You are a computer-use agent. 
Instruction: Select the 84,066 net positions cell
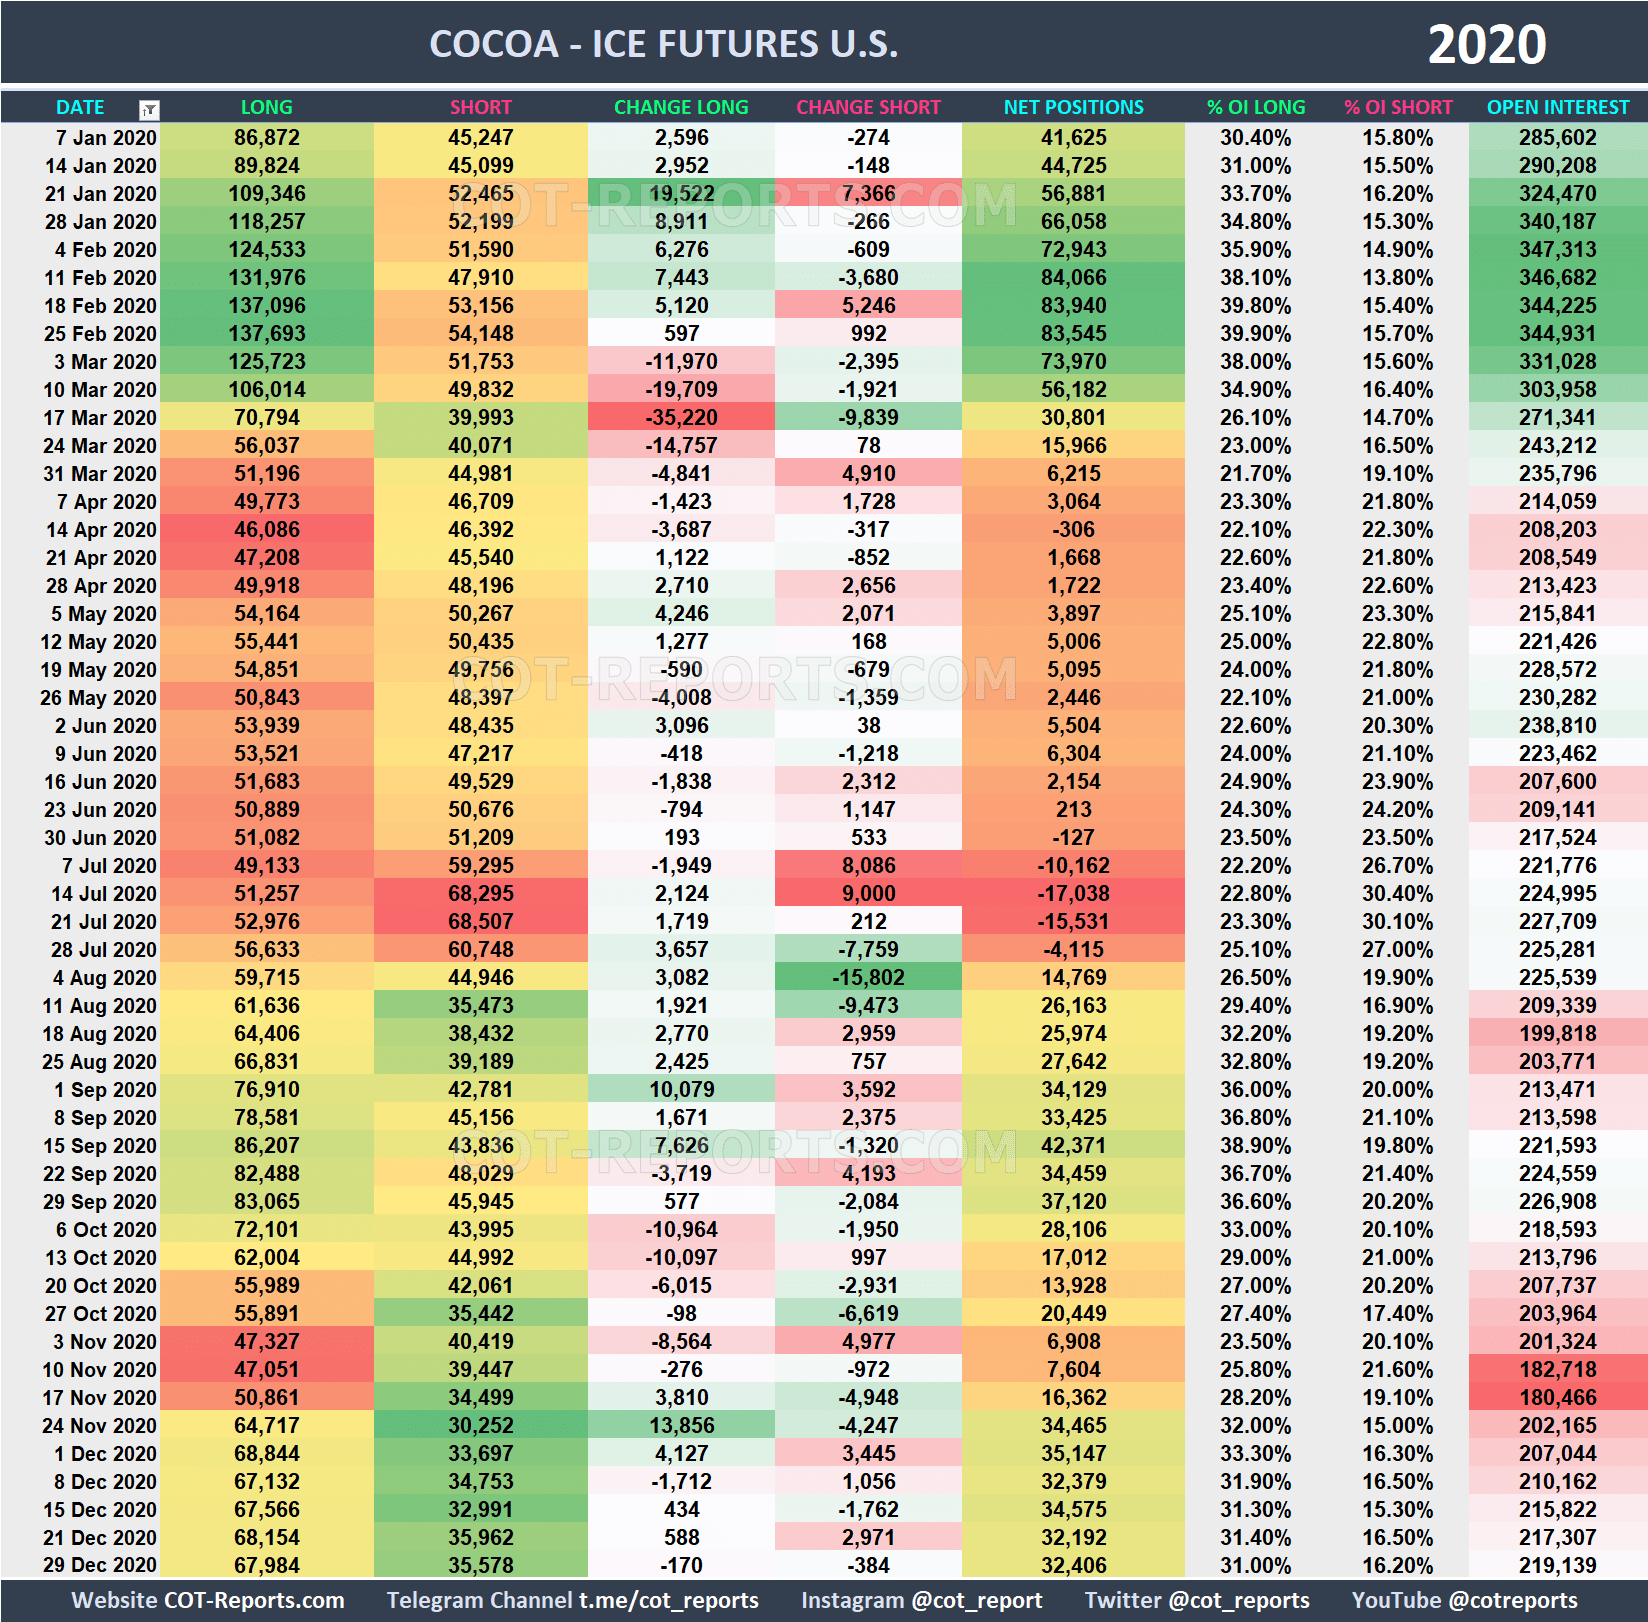(1071, 278)
